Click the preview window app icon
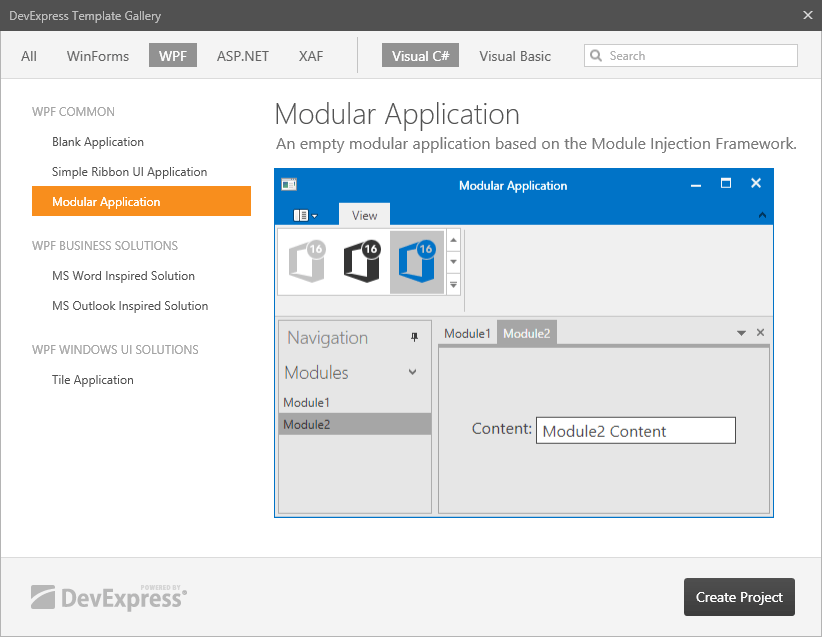Viewport: 822px width, 637px height. pyautogui.click(x=289, y=184)
